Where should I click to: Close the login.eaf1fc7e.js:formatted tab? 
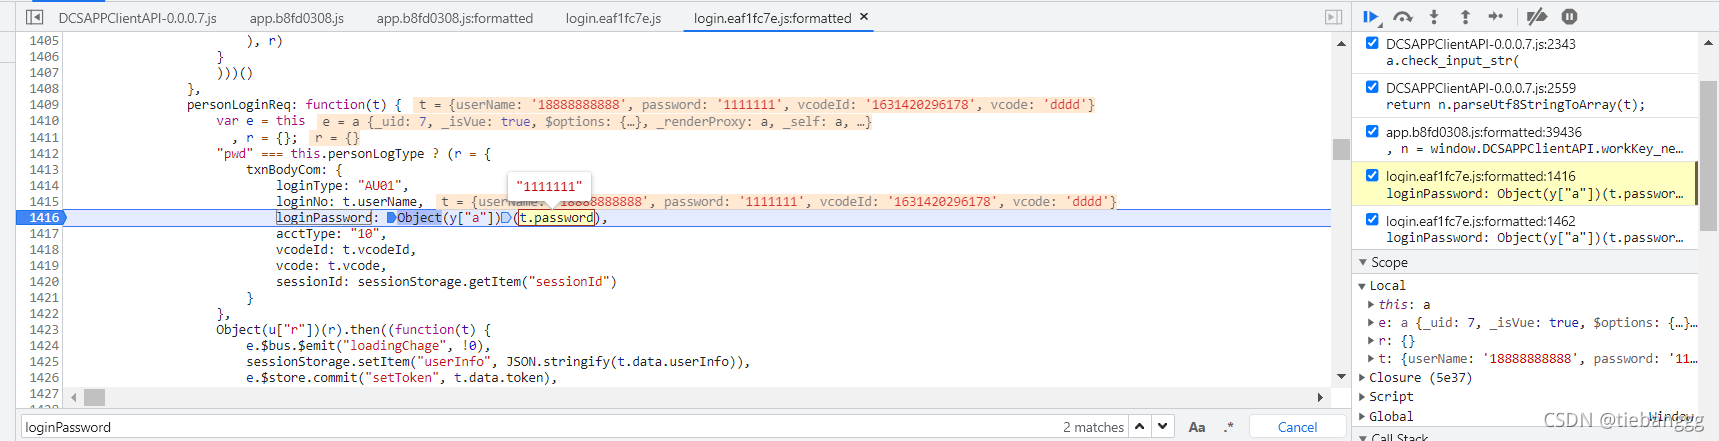864,17
